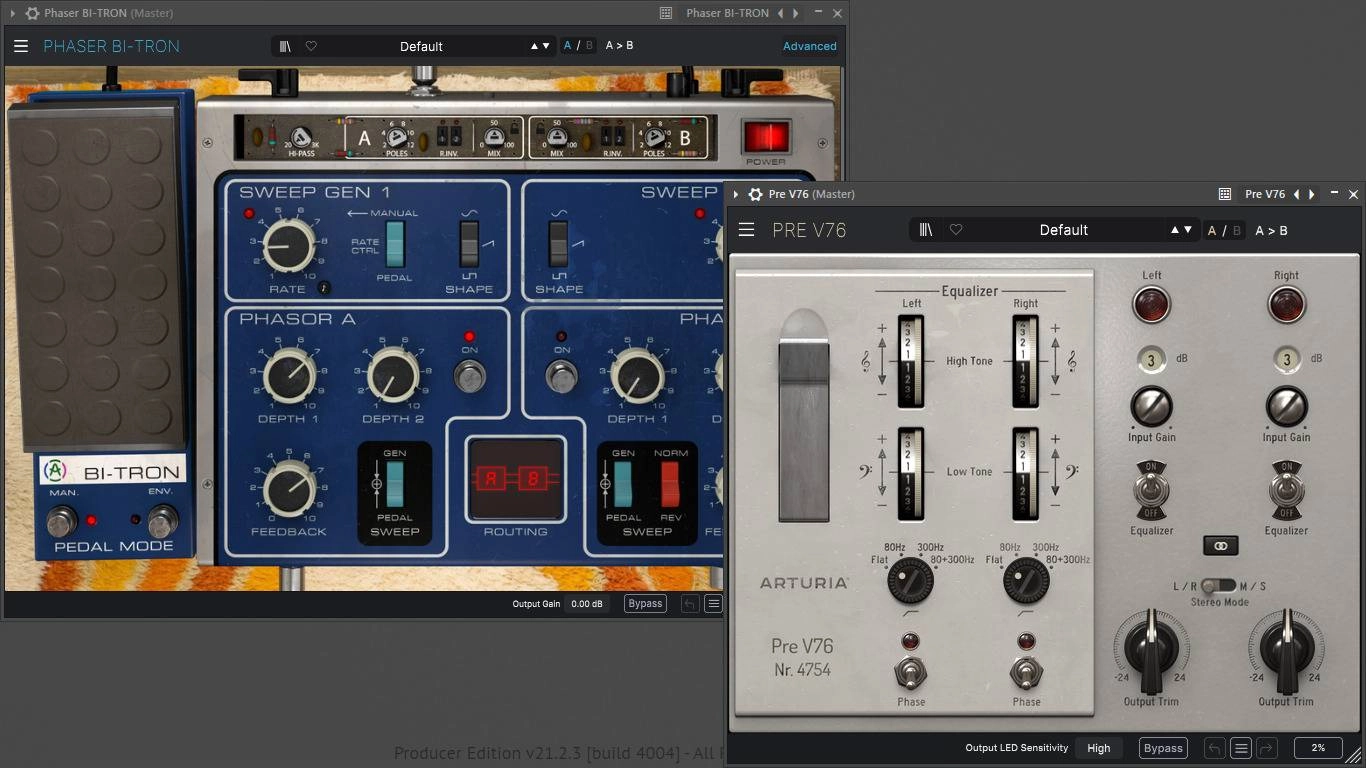1366x768 pixels.
Task: Click the info icon beside the Rate knob
Action: click(323, 288)
